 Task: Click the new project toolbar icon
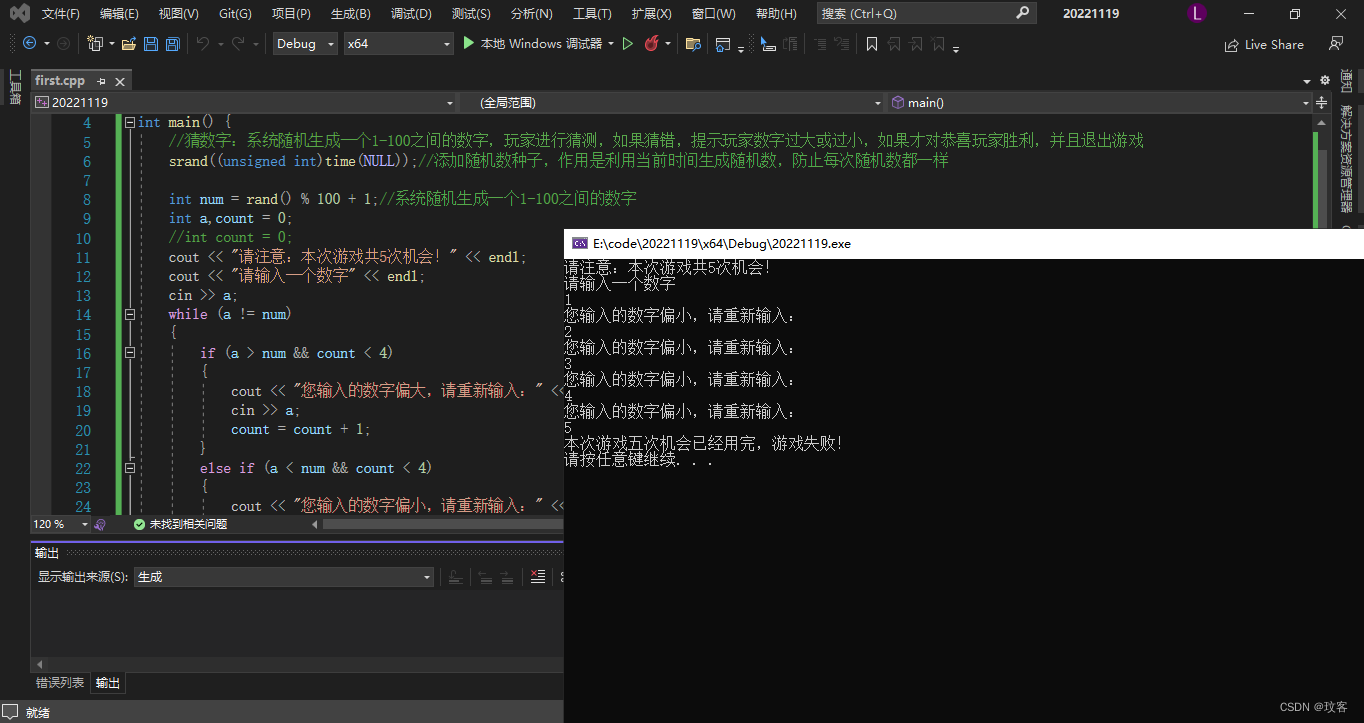click(x=95, y=44)
